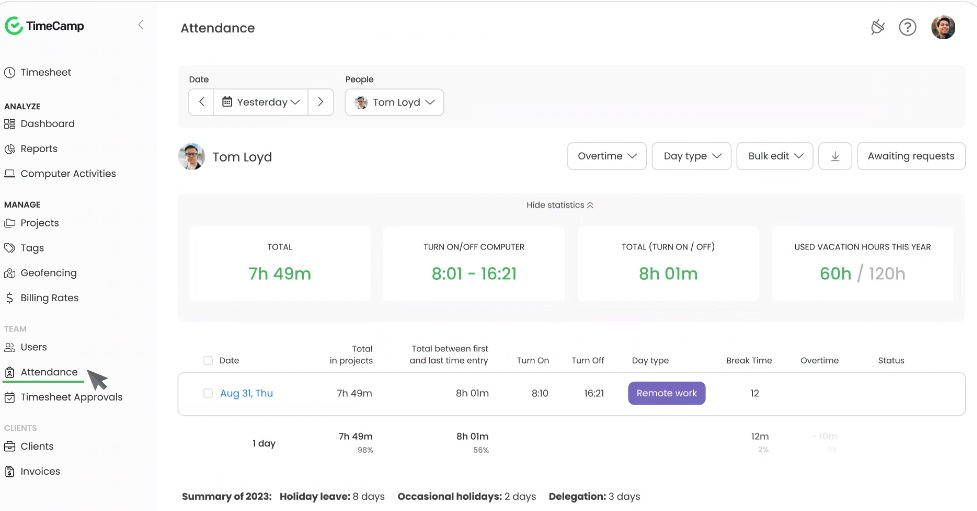The height and width of the screenshot is (511, 977).
Task: Open Timesheet Approvals in the sidebar
Action: (x=71, y=397)
